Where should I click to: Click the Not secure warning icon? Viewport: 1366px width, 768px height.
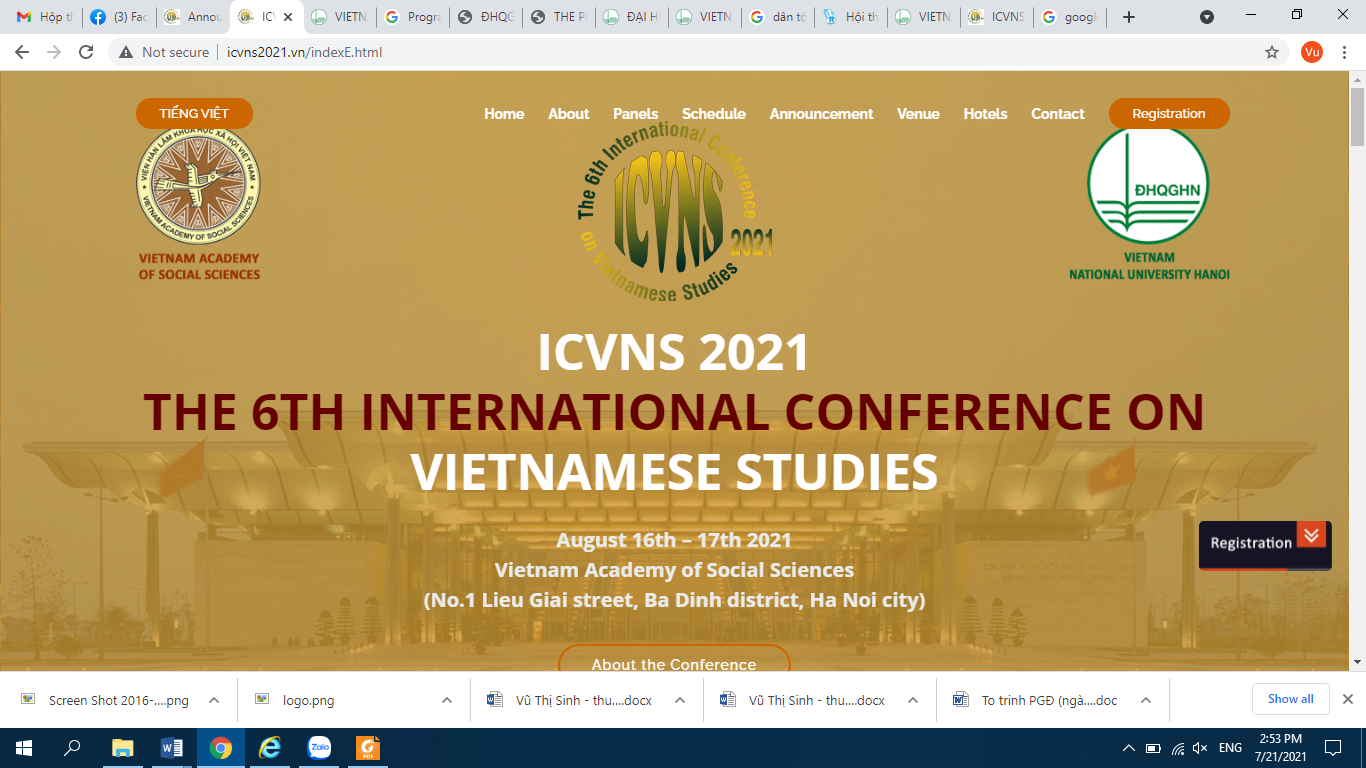click(x=126, y=52)
